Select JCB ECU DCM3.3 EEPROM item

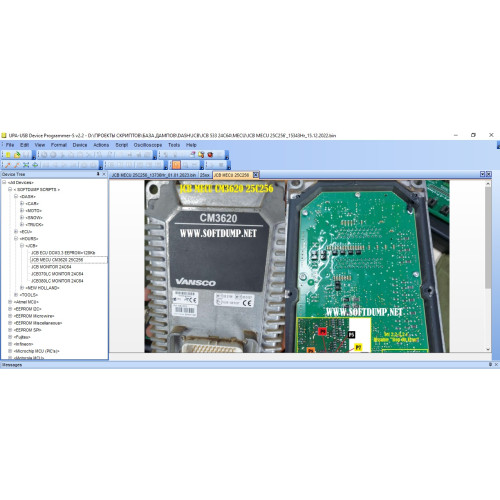point(63,253)
